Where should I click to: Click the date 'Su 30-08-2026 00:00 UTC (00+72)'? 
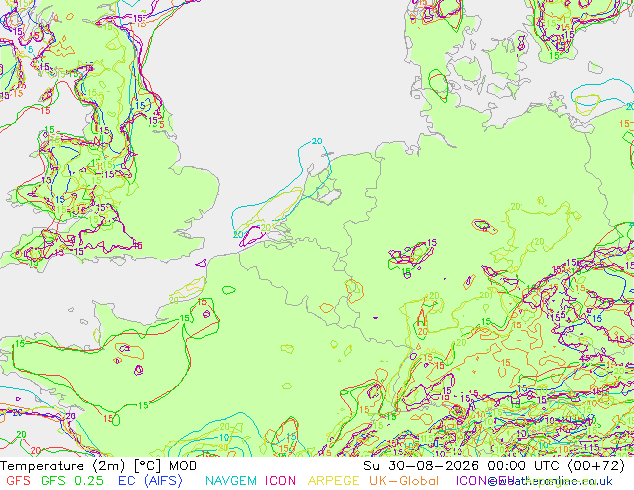[494, 466]
